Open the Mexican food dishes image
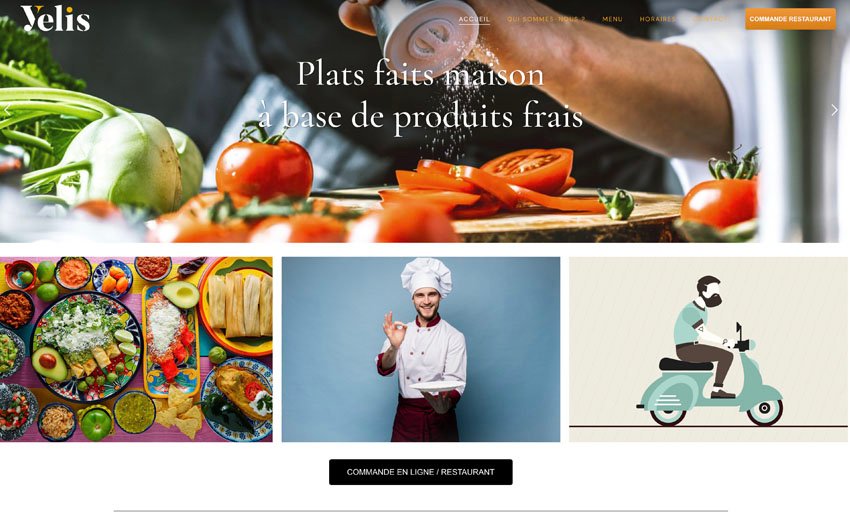Image resolution: width=850 pixels, height=517 pixels. 136,349
